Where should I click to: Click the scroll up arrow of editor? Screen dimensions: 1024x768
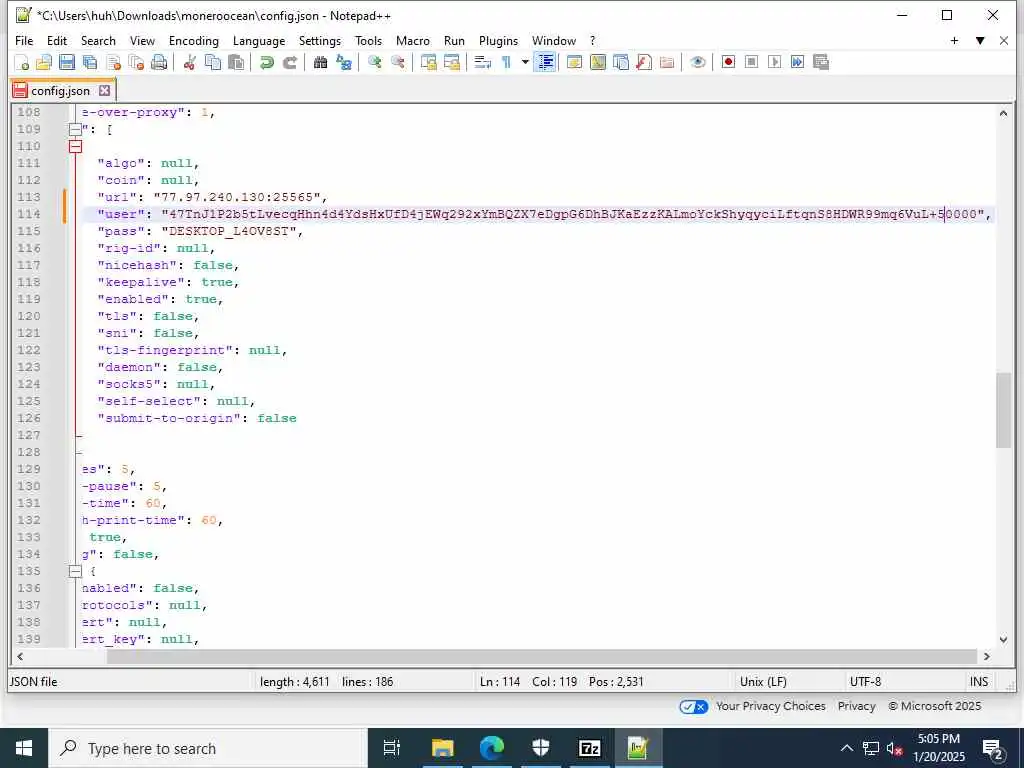pos(1003,113)
